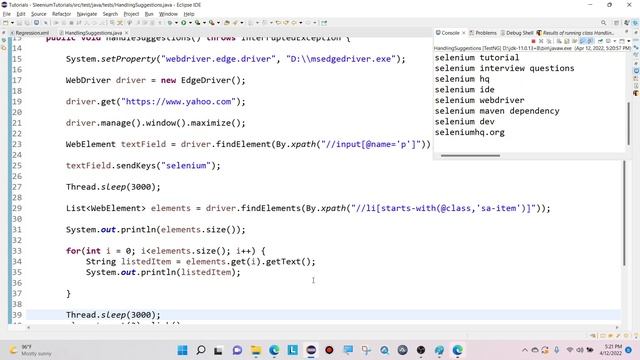The image size is (640, 360).
Task: Open weather widget showing Mostly sunny
Action: [x=31, y=350]
